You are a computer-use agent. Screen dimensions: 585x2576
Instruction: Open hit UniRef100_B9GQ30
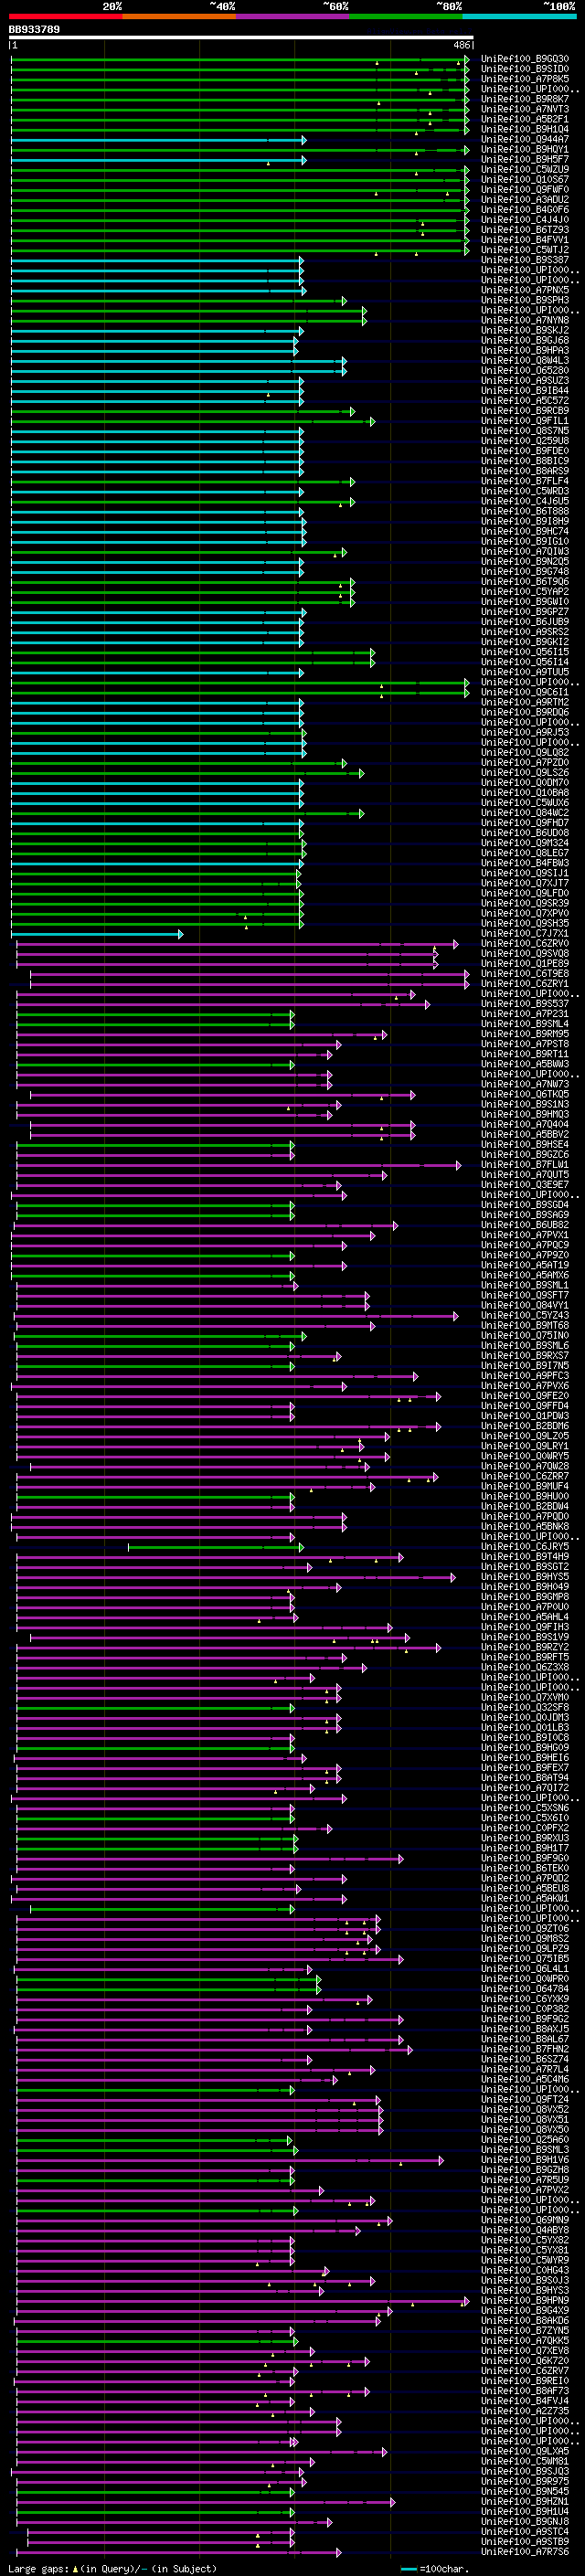click(x=525, y=59)
